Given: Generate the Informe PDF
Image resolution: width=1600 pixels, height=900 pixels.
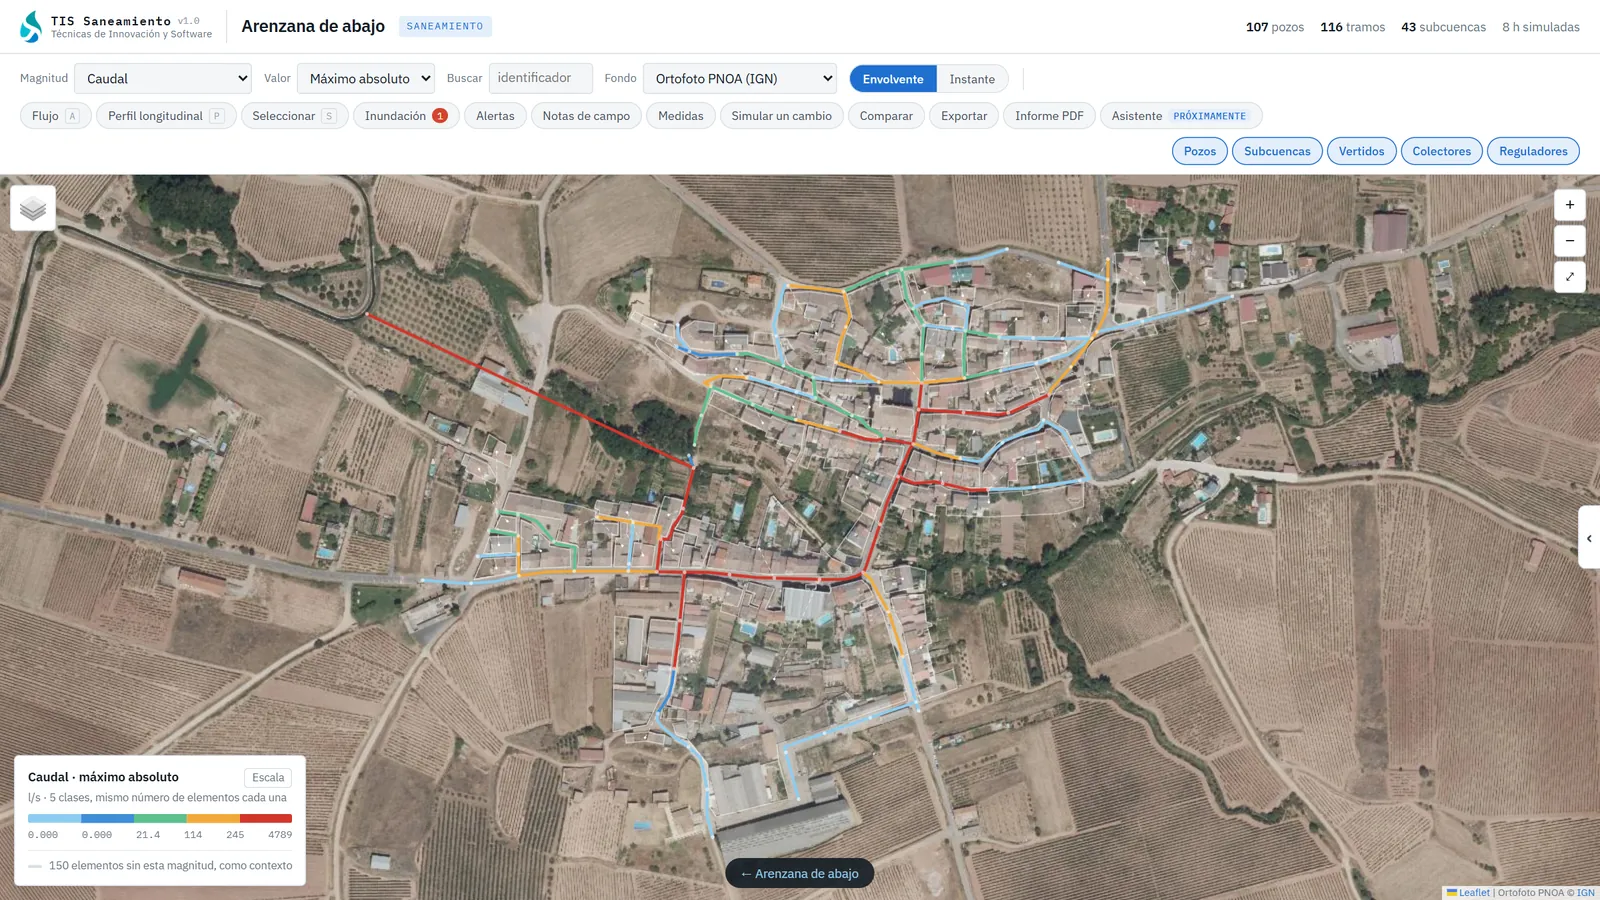Looking at the screenshot, I should pyautogui.click(x=1049, y=116).
